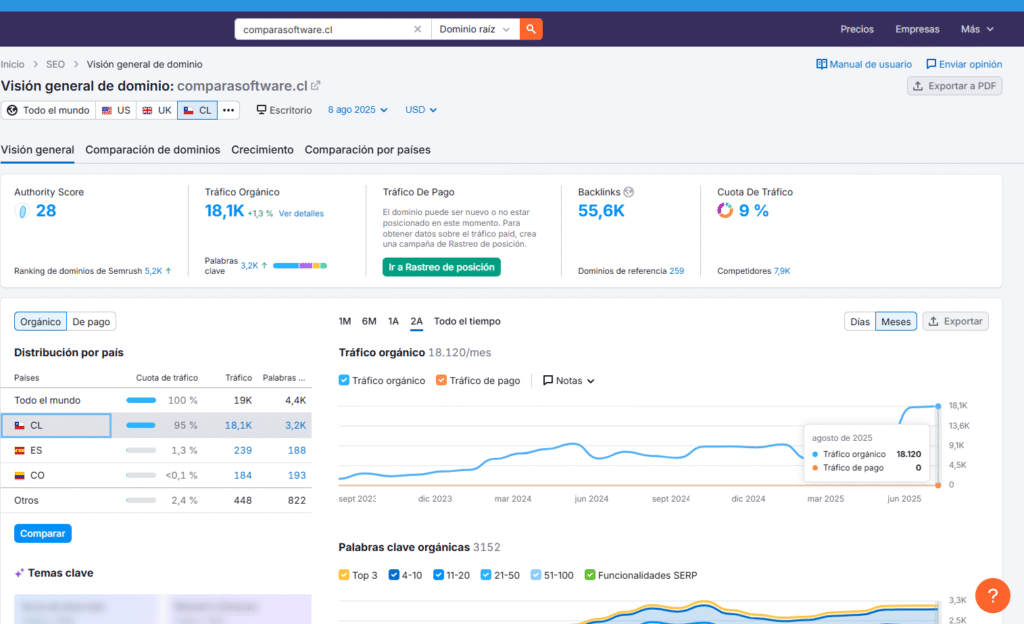
Task: Select the UK flag database
Action: [x=157, y=110]
